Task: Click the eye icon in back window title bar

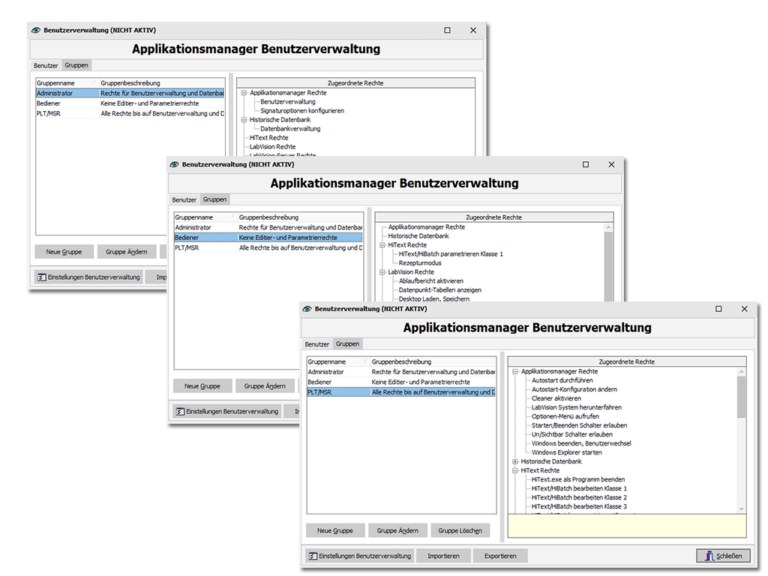Action: tap(35, 30)
